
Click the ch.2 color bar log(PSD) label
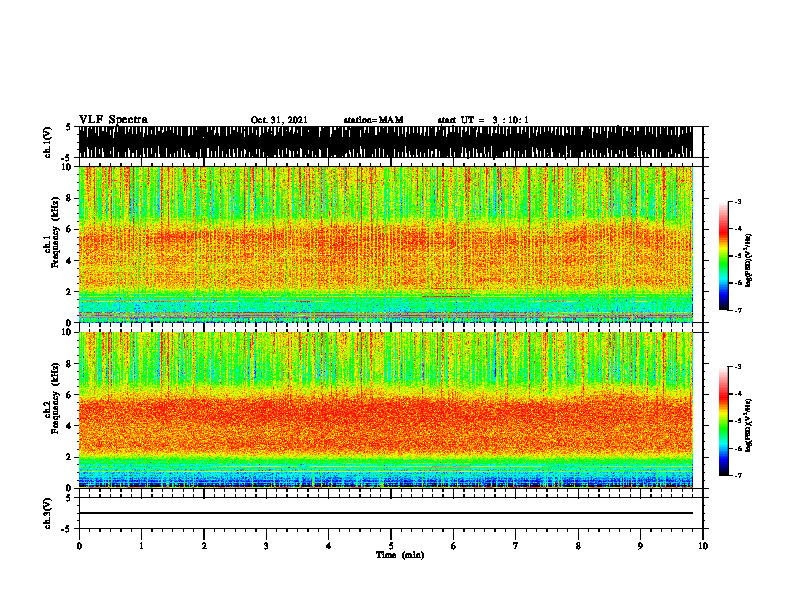[749, 425]
